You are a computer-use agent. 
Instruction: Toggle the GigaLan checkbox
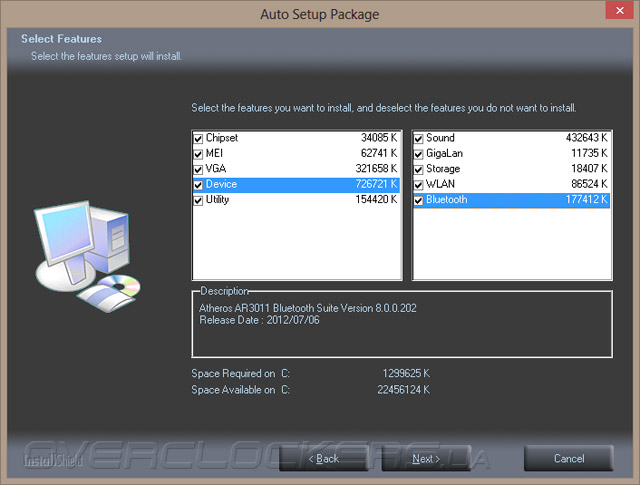pos(418,154)
